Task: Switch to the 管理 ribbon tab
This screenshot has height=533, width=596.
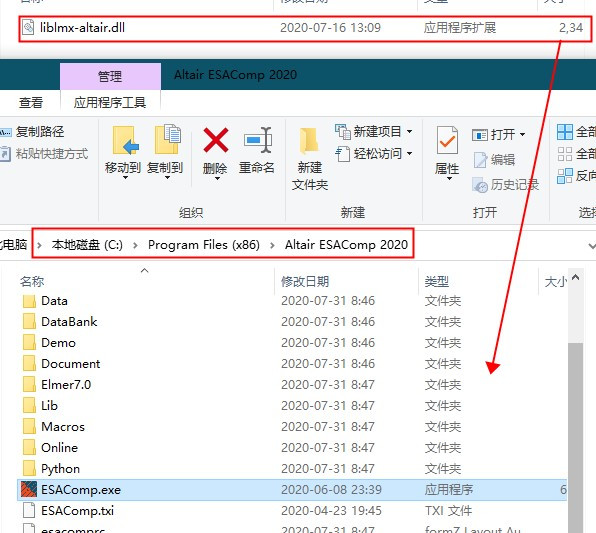Action: pyautogui.click(x=110, y=76)
